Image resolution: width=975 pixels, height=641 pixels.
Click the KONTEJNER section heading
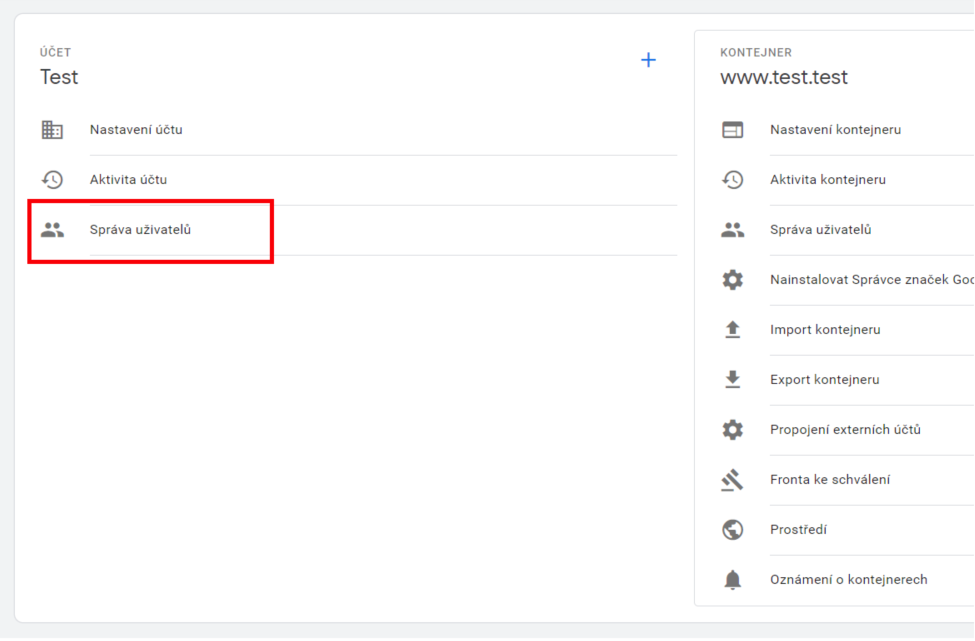coord(756,52)
